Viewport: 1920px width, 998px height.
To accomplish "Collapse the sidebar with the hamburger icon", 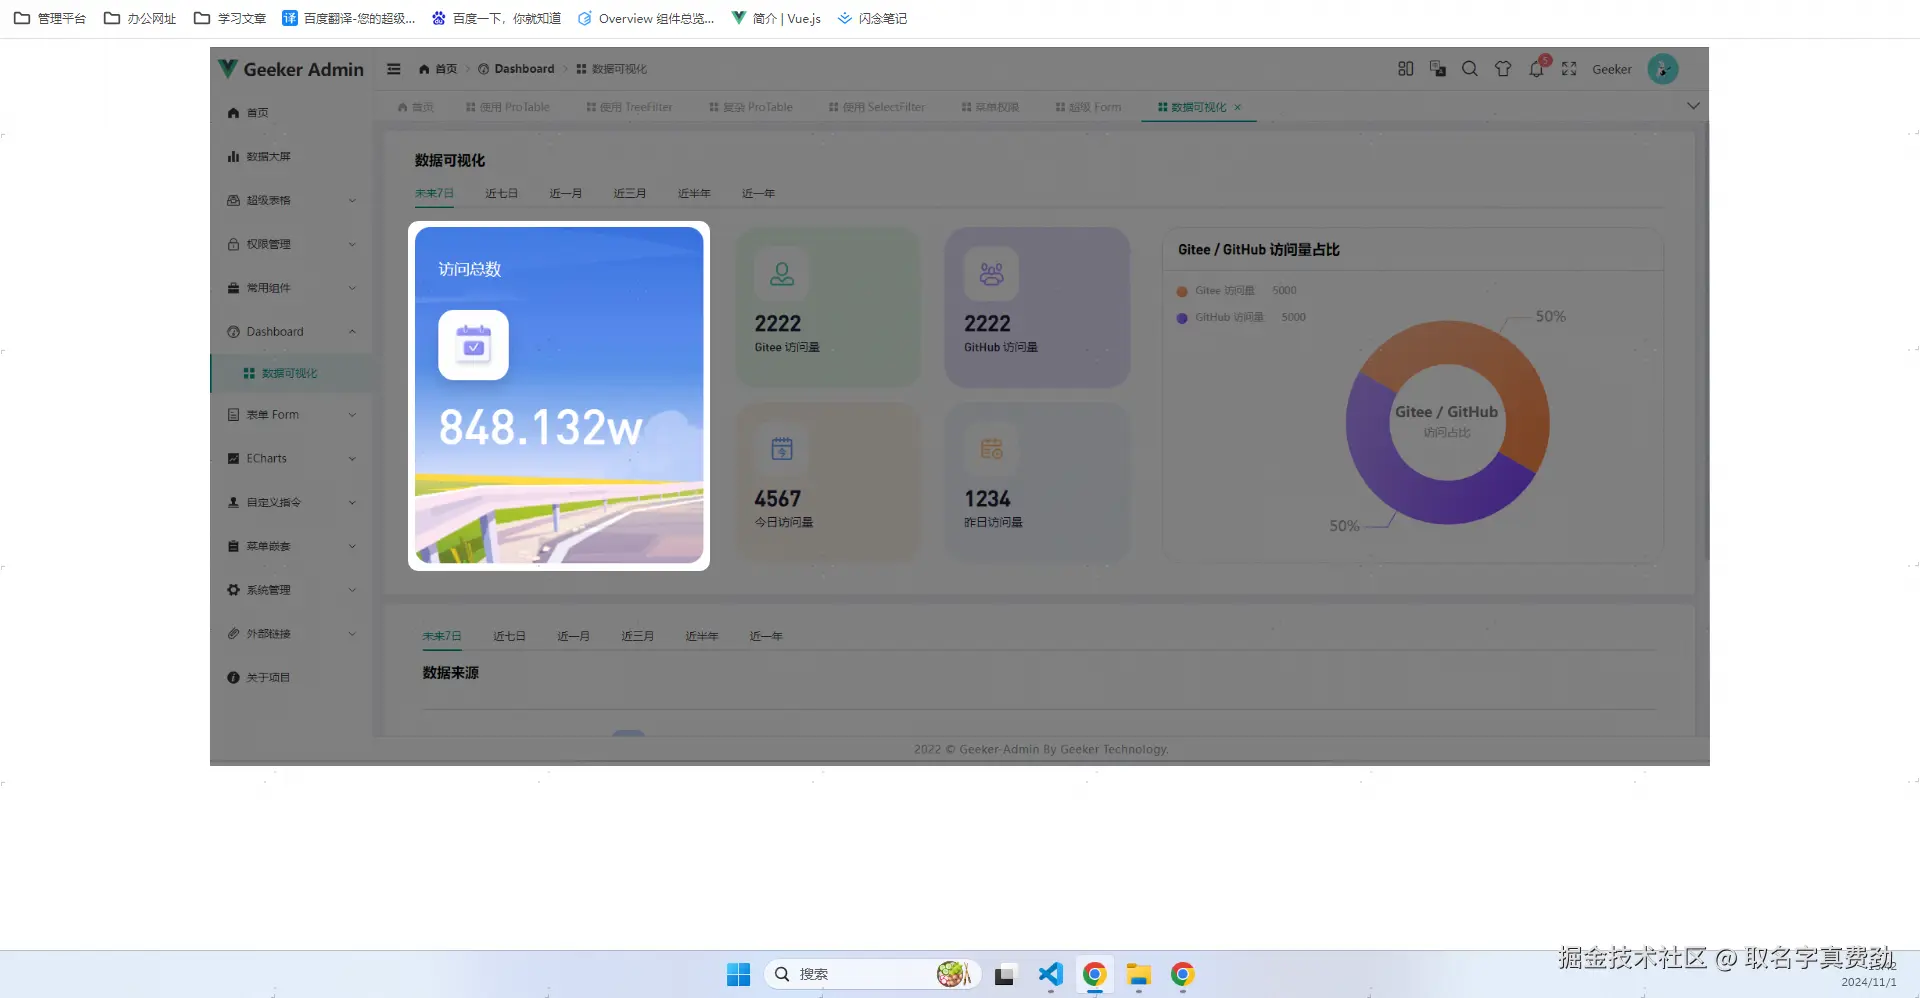I will [x=394, y=69].
